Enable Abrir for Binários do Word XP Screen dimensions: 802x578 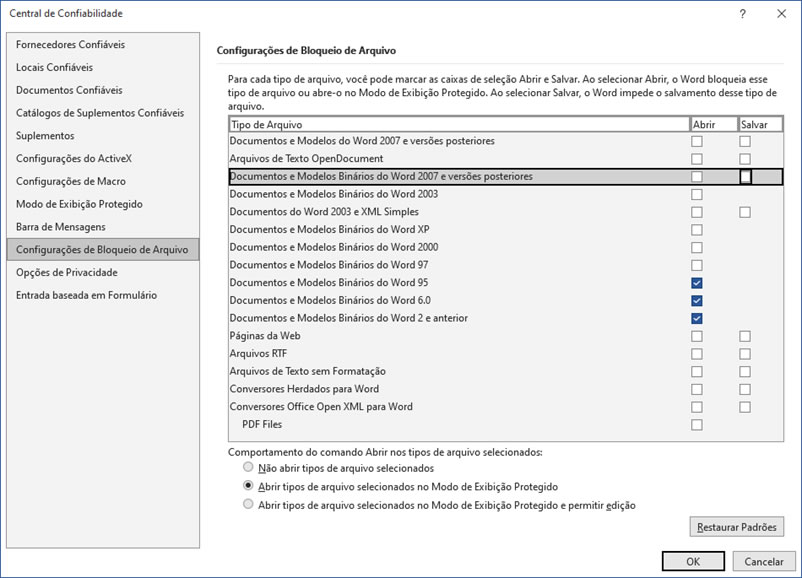697,230
